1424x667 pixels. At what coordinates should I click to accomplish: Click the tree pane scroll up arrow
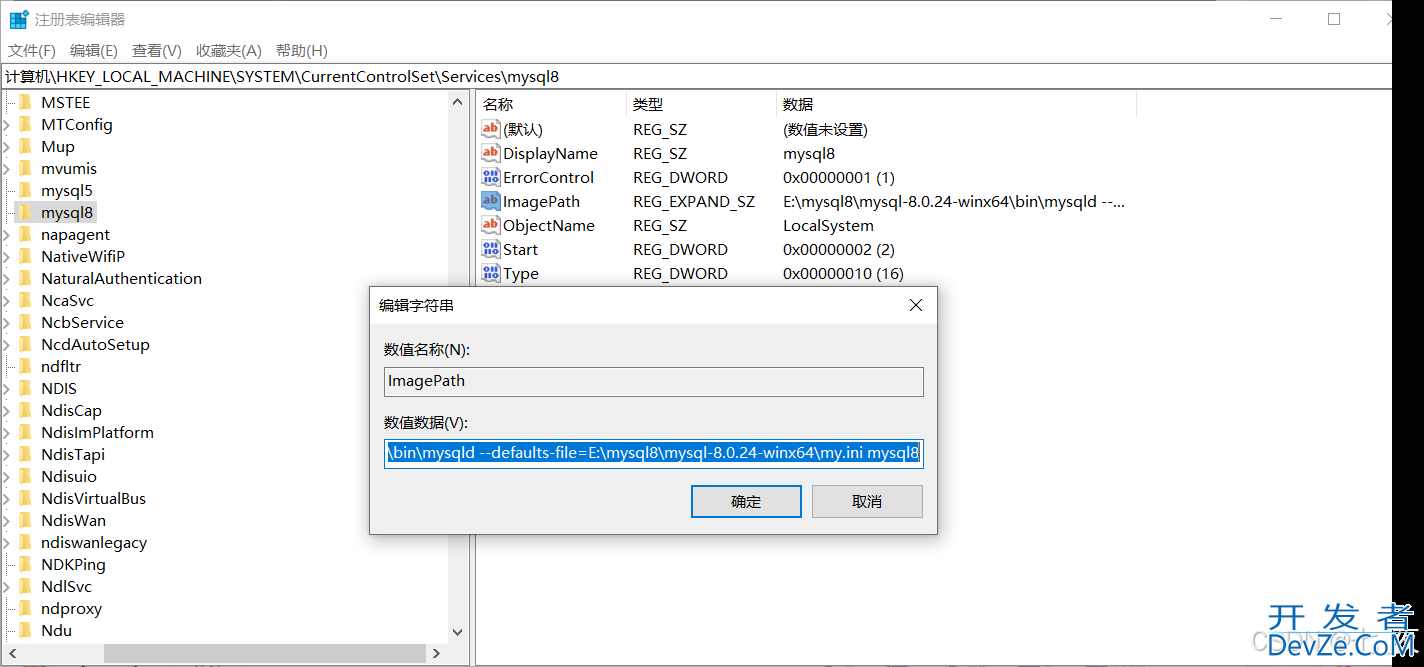(458, 102)
